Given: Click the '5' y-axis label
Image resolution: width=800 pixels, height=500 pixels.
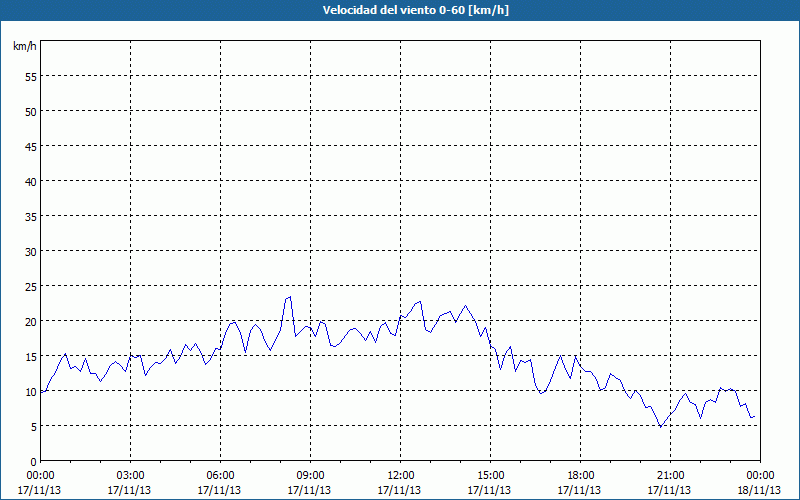Looking at the screenshot, I should (x=34, y=427).
